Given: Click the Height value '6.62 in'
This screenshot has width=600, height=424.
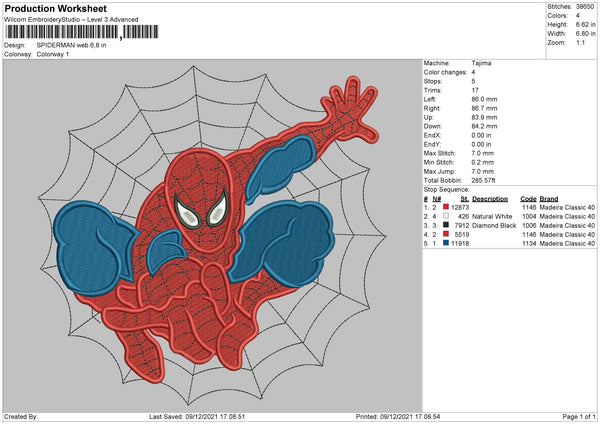Looking at the screenshot, I should click(x=585, y=24).
